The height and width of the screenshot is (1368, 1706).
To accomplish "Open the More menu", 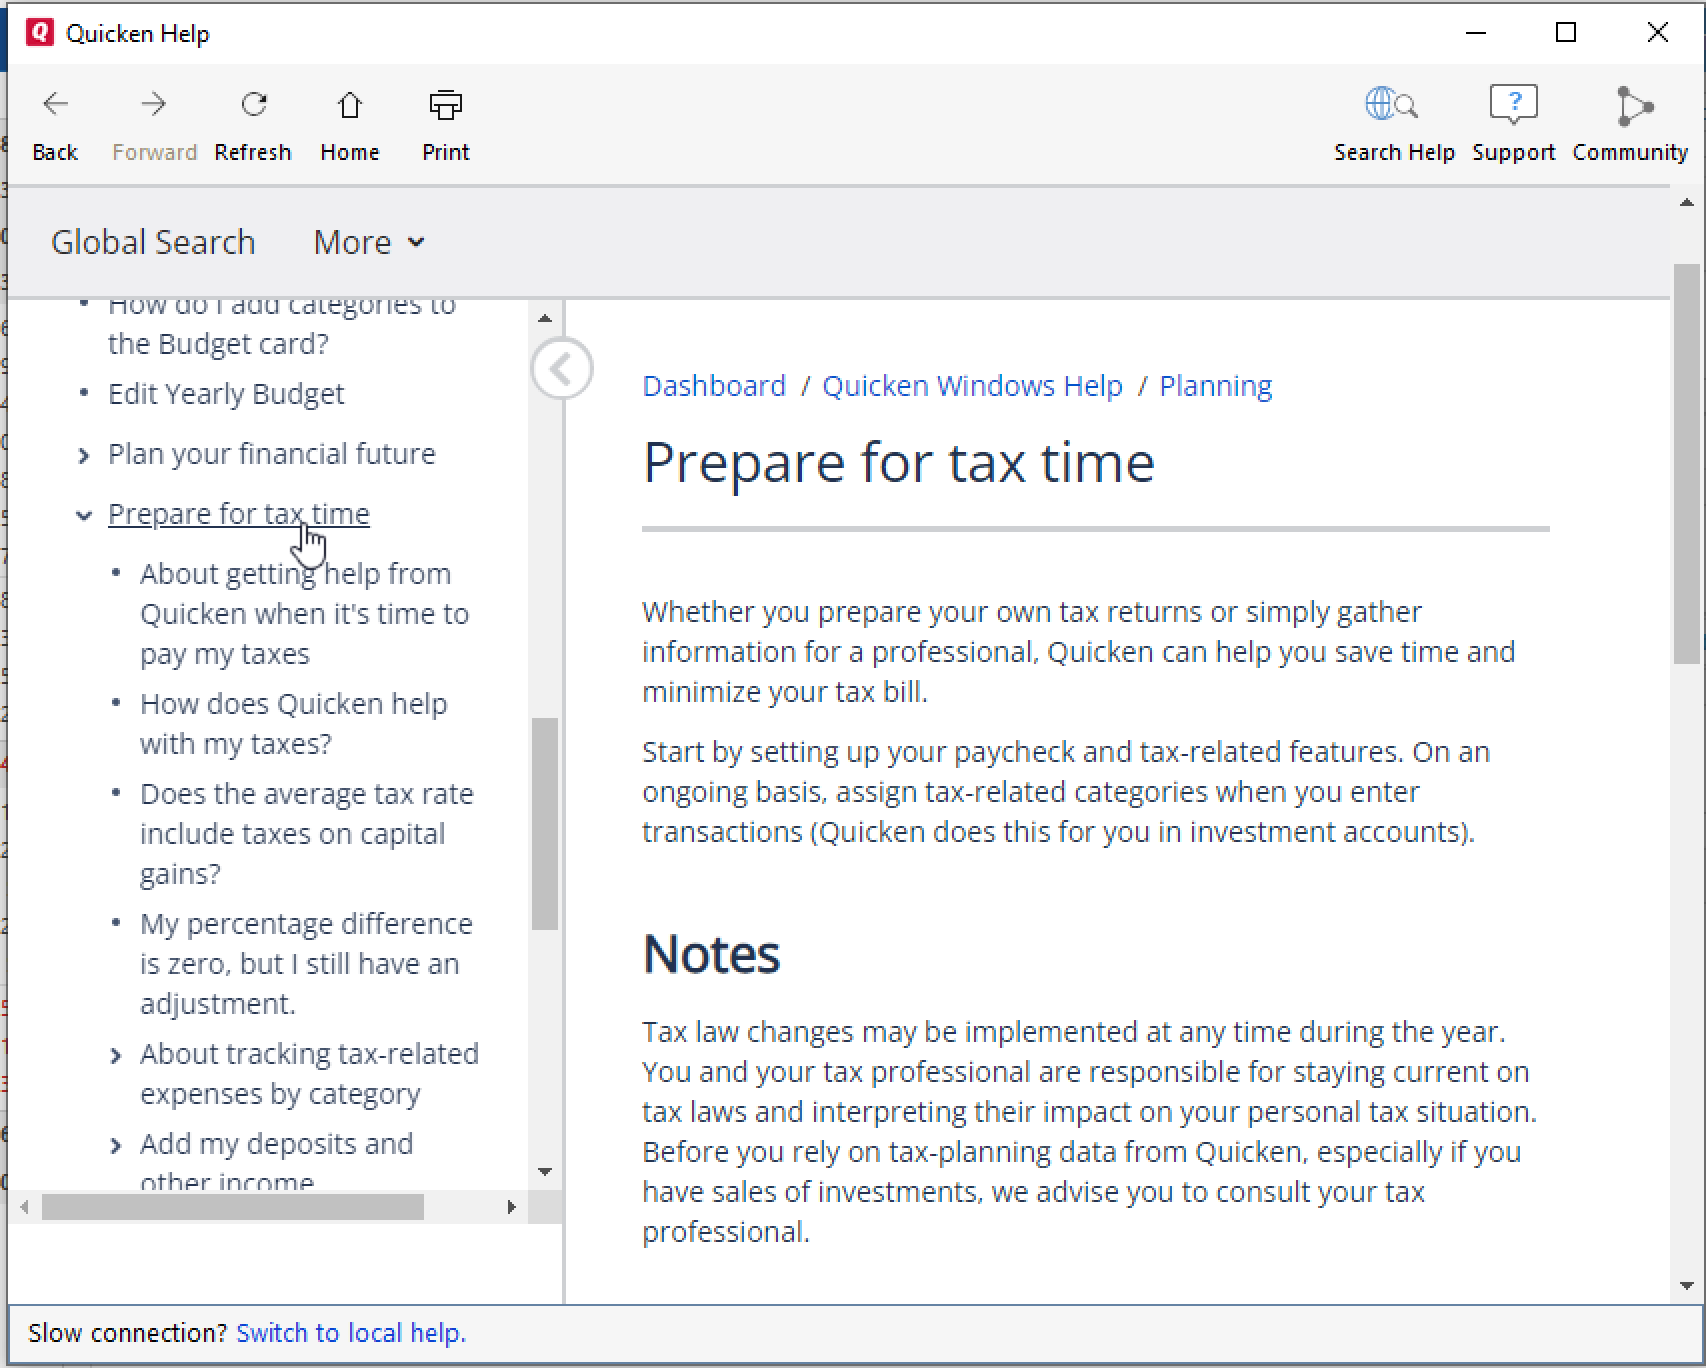I will pos(368,242).
